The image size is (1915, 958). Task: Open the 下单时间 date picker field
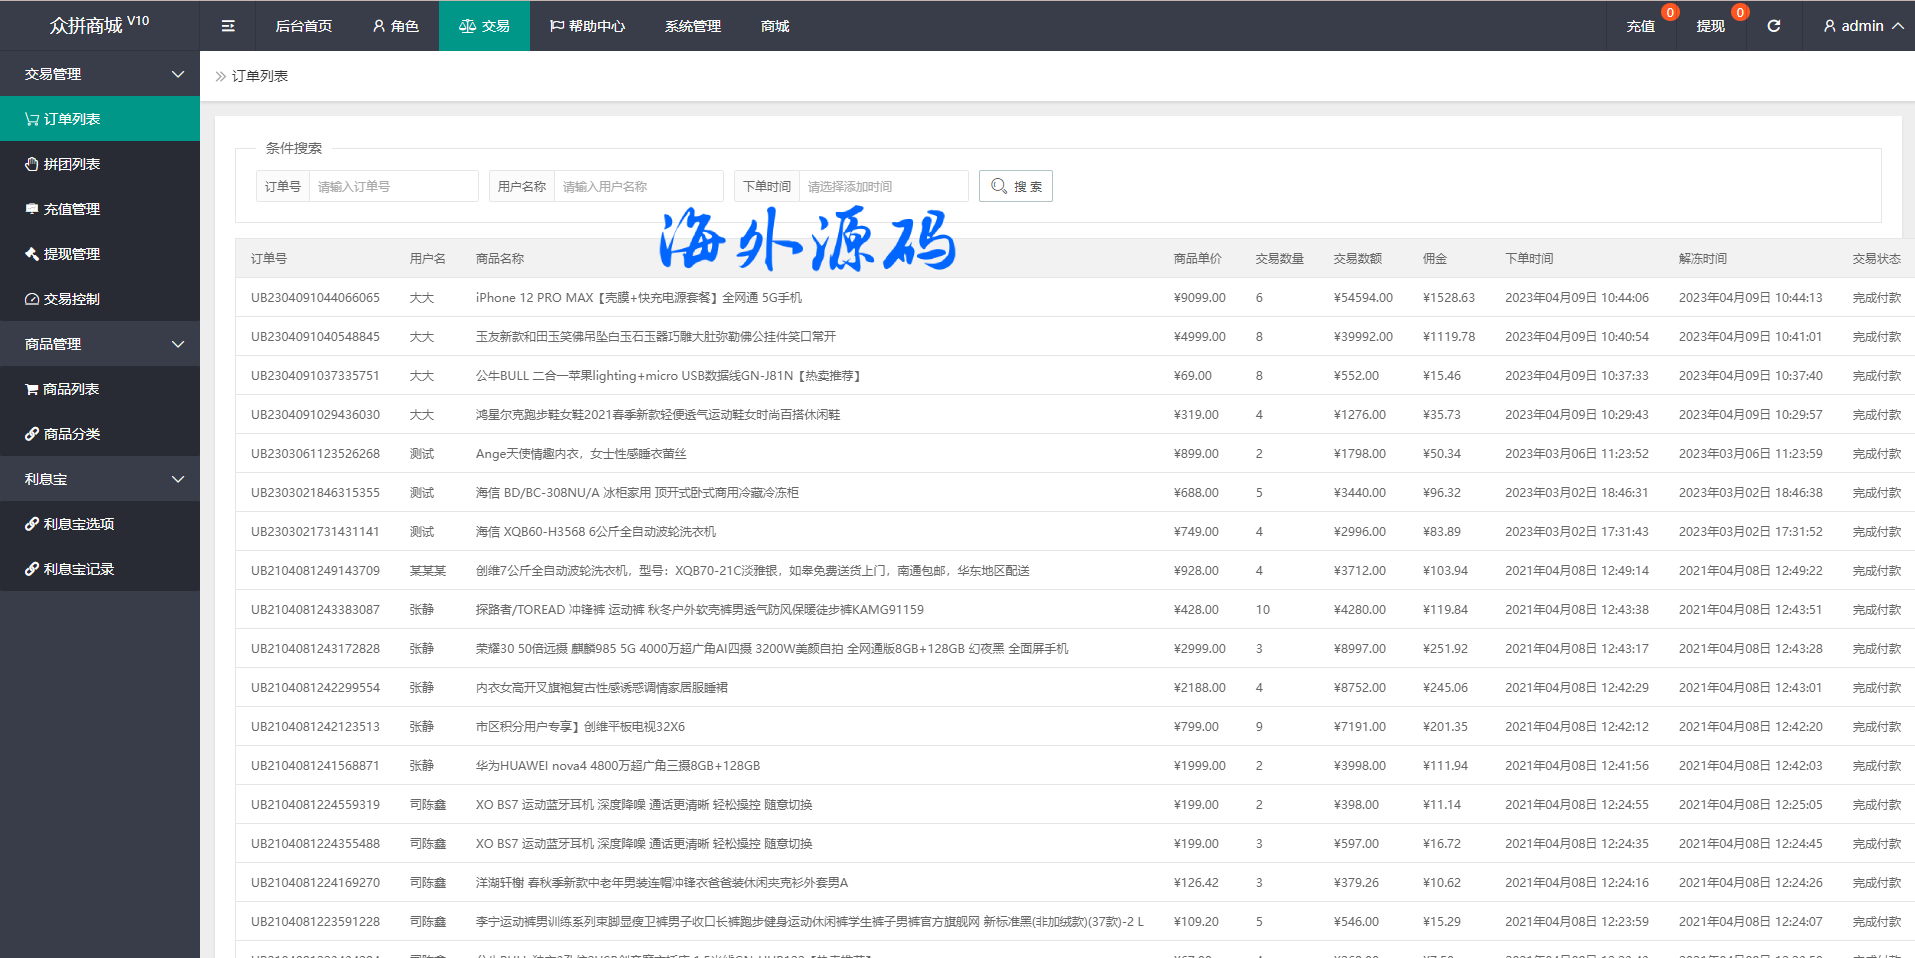[x=882, y=186]
